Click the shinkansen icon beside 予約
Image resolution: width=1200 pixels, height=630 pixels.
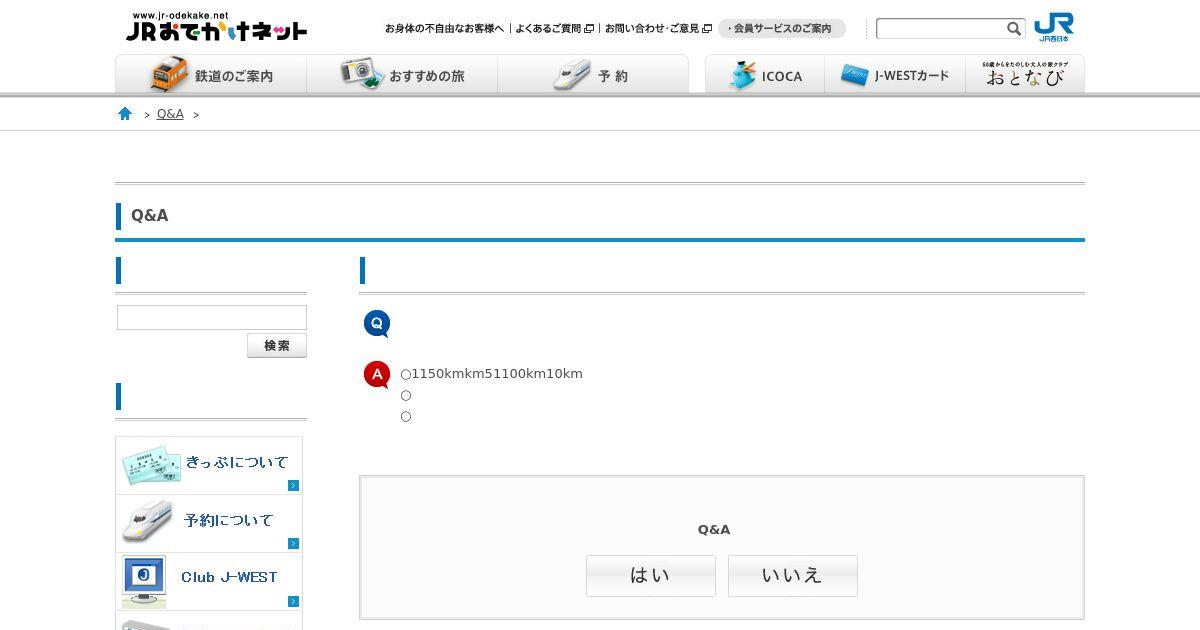point(572,75)
